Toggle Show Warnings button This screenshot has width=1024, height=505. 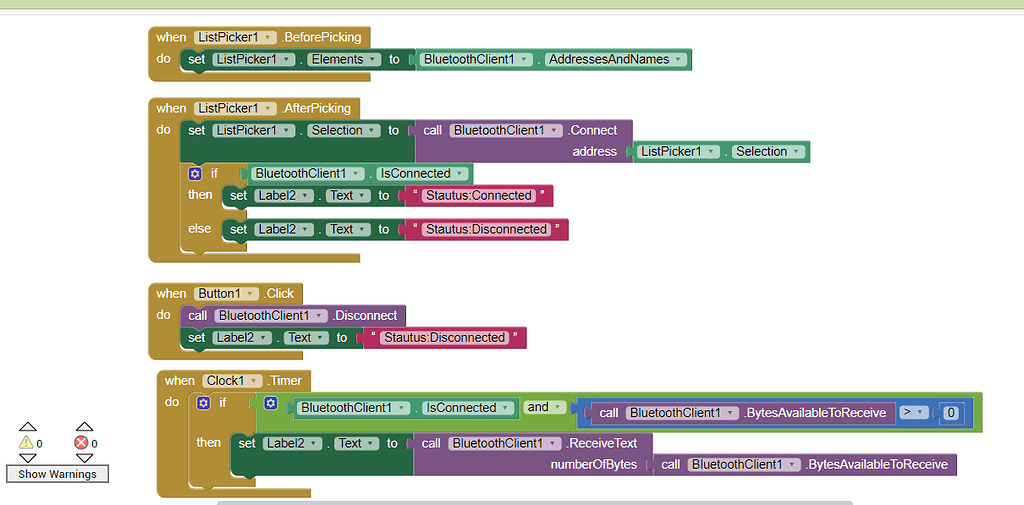pos(57,473)
